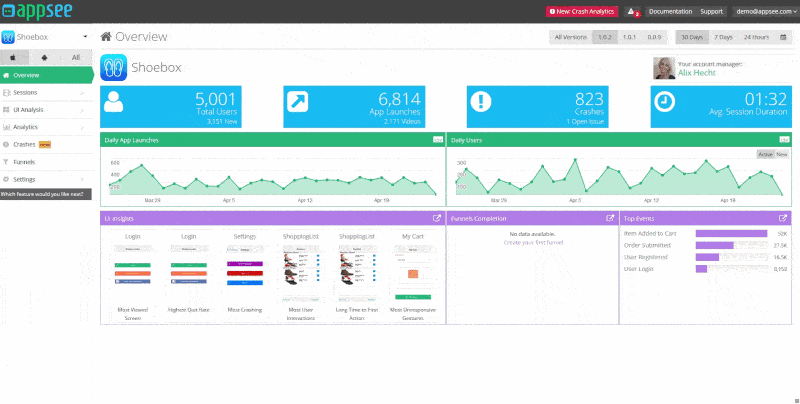This screenshot has height=404, width=800.
Task: Open the notifications alert icon
Action: tap(632, 11)
